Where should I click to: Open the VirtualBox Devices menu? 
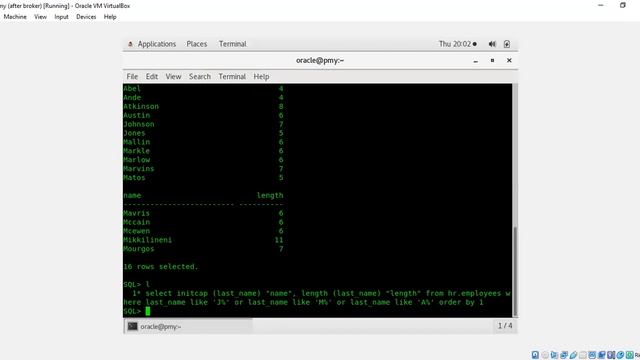[x=86, y=17]
